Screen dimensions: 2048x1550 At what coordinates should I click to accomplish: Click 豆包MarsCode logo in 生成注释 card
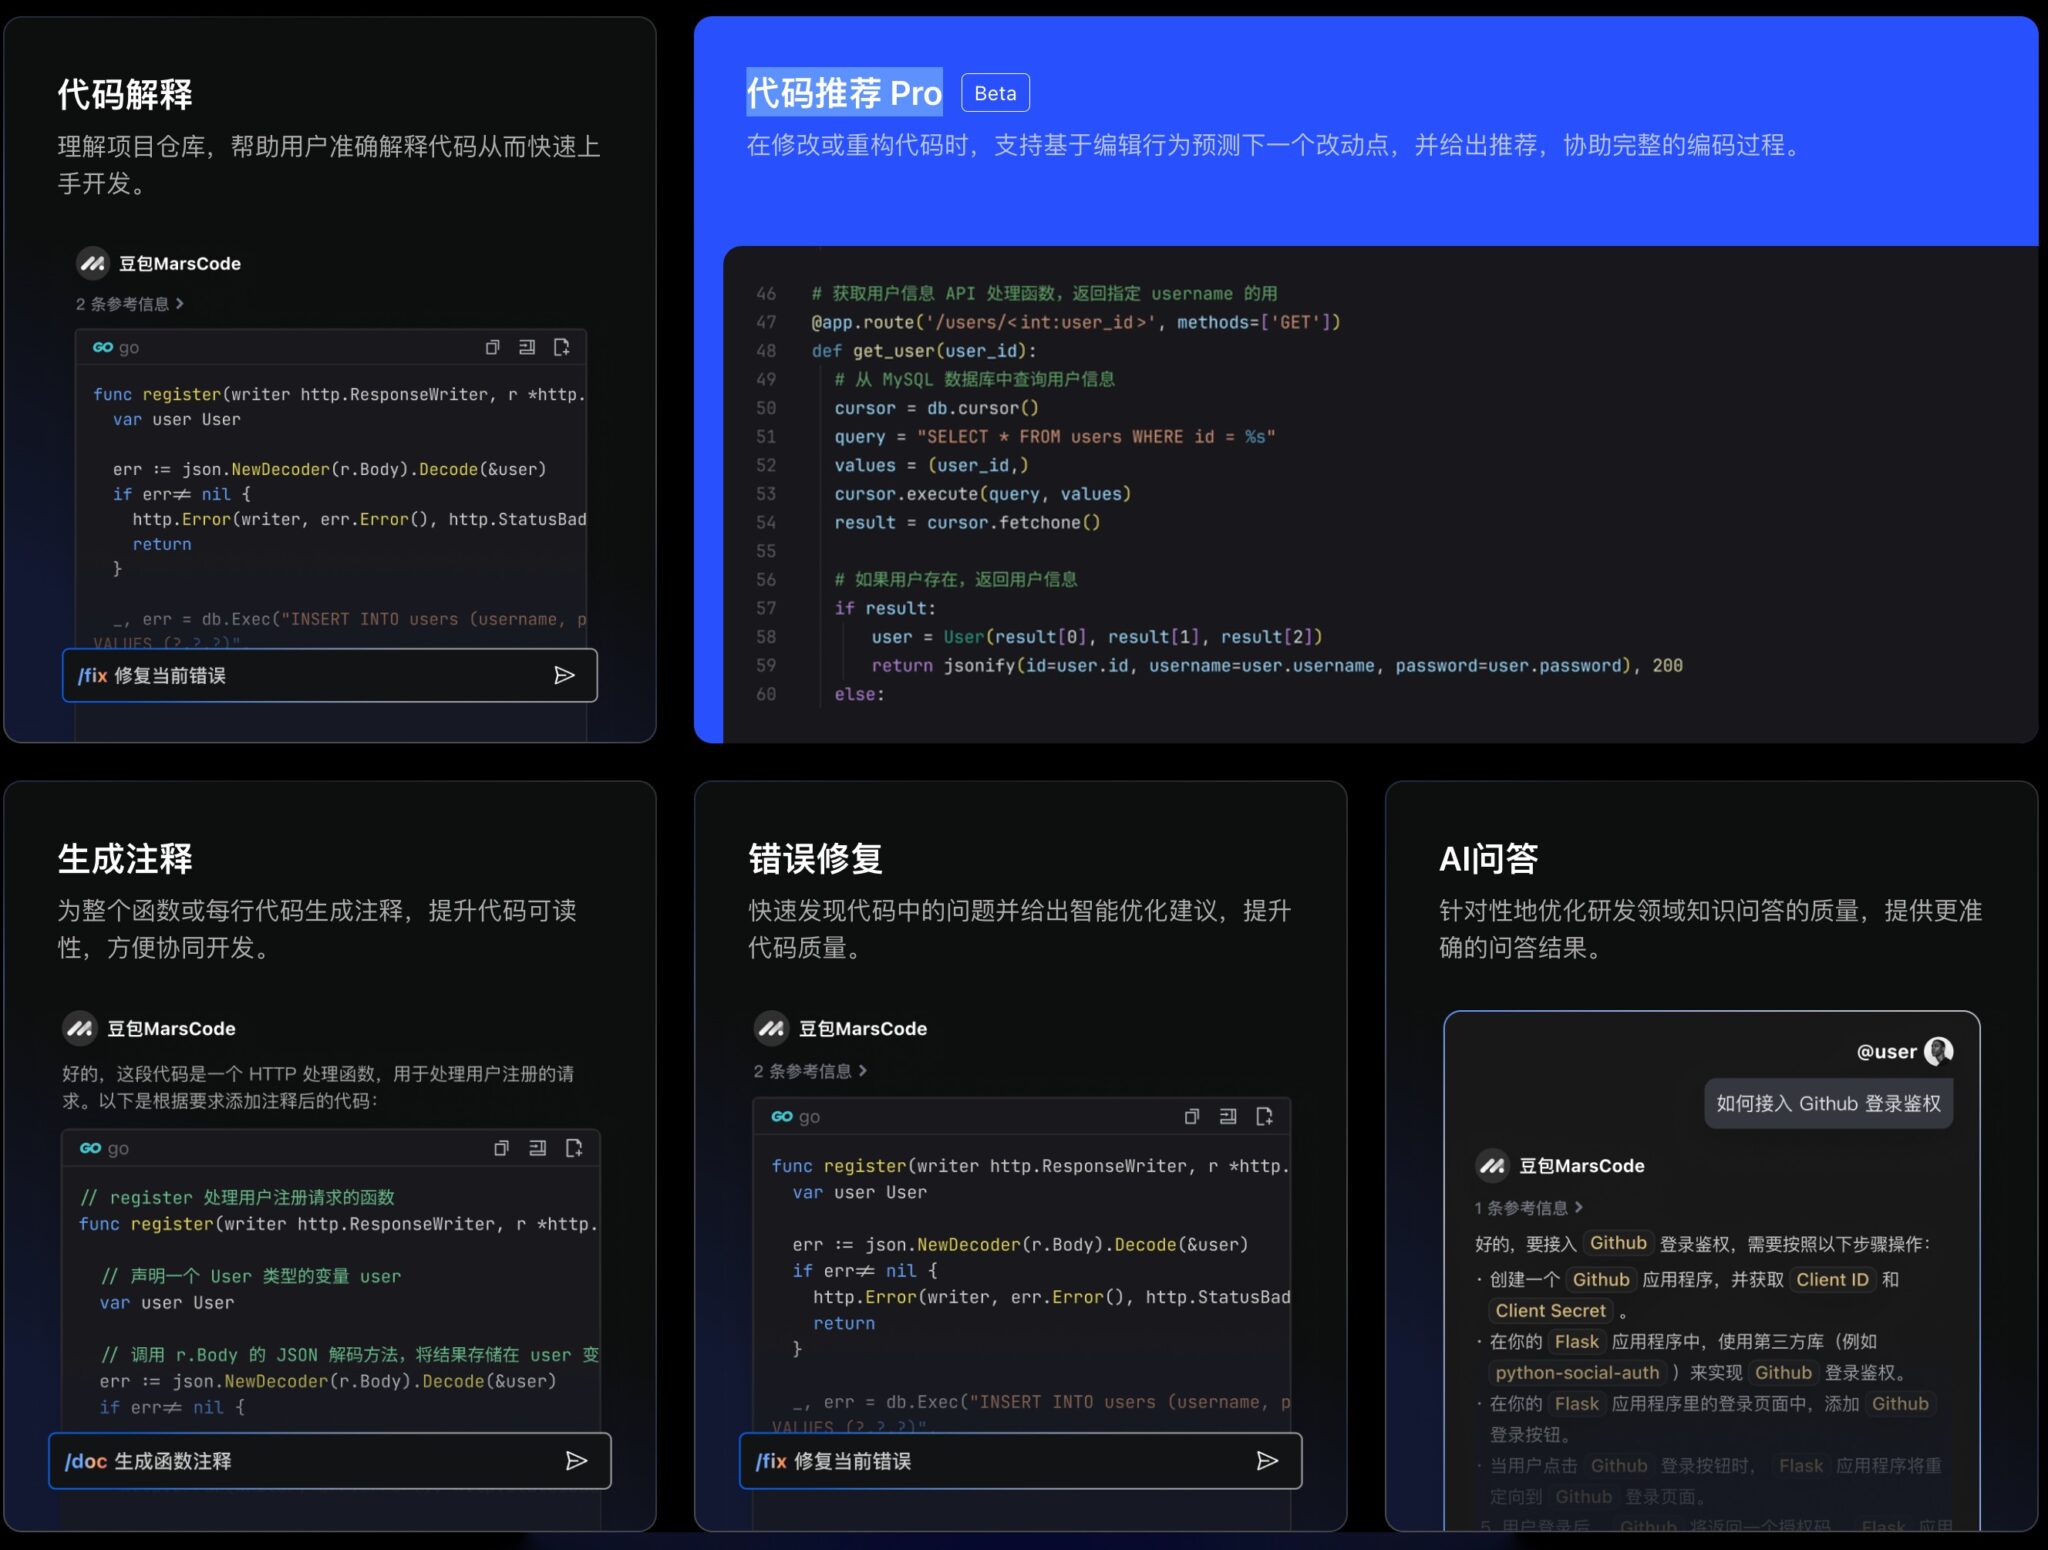[80, 1028]
